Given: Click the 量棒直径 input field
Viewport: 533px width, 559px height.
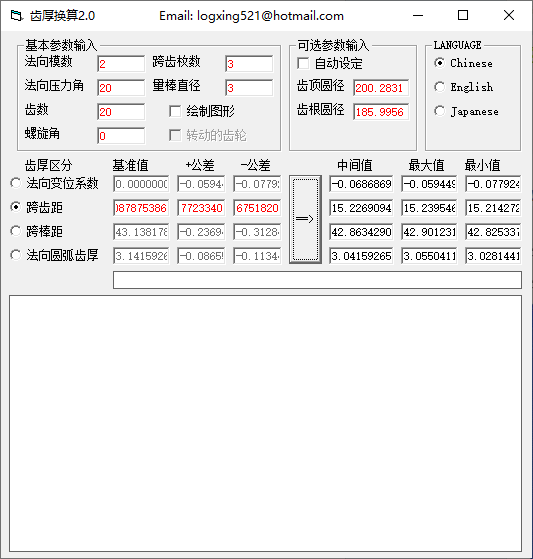Looking at the screenshot, I should coord(249,88).
